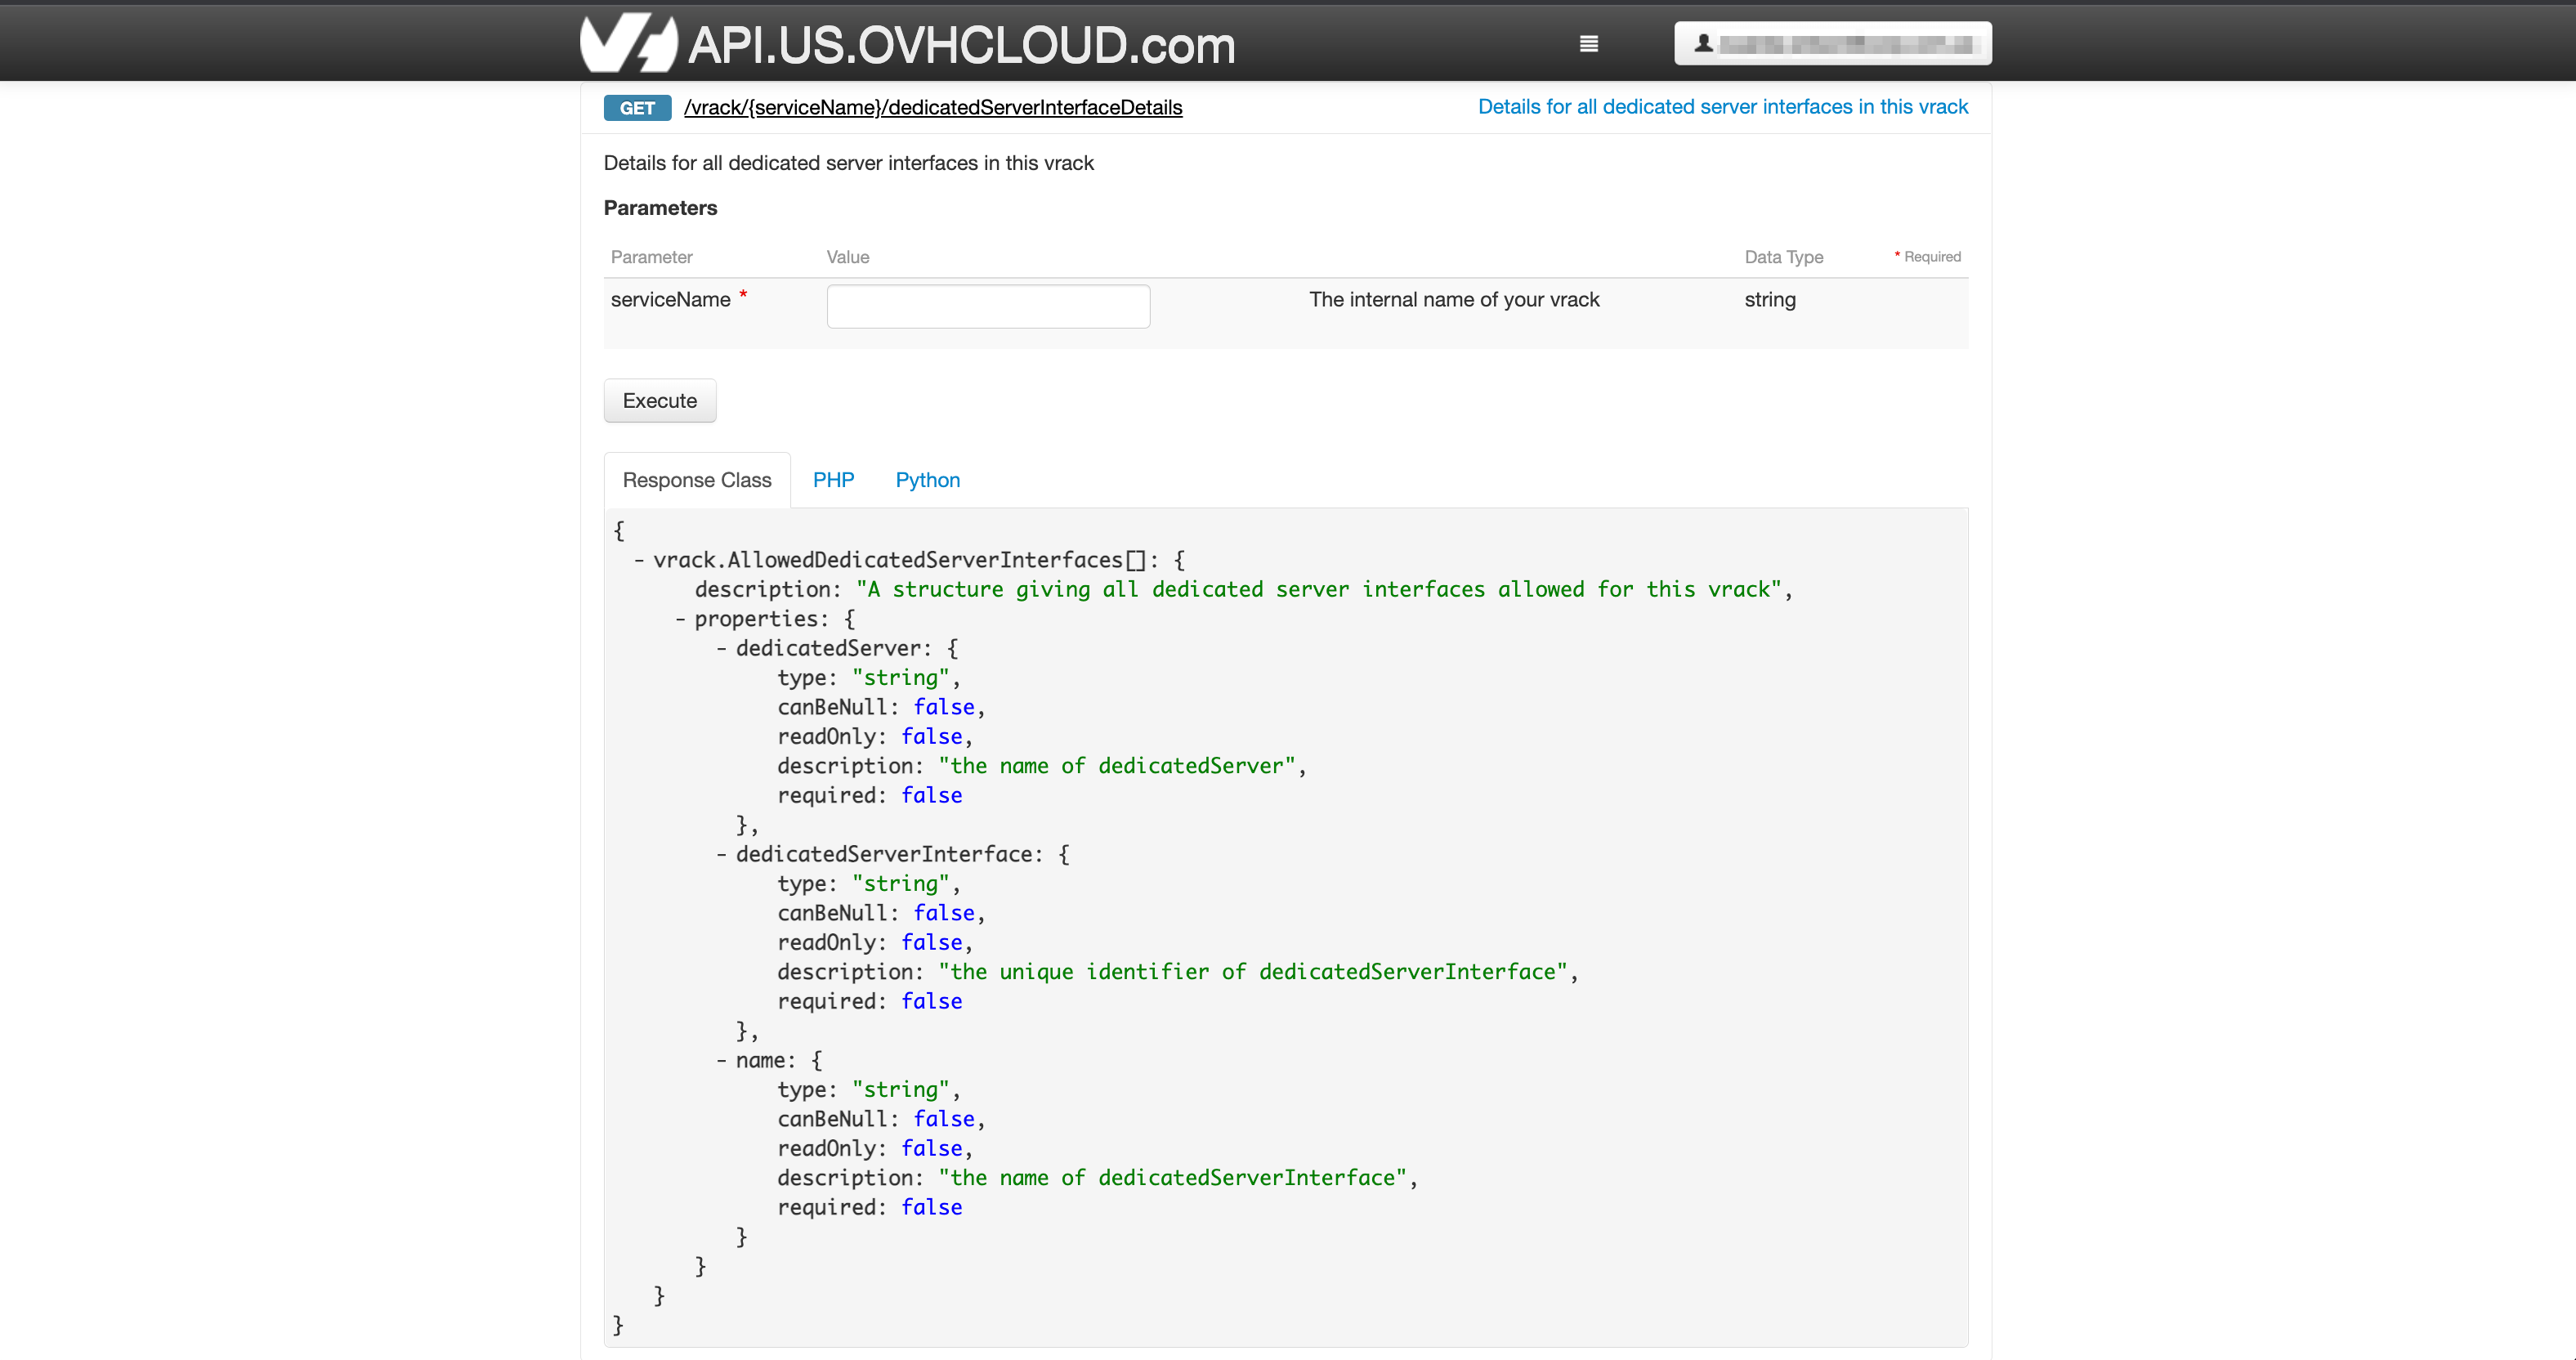2576x1360 pixels.
Task: Click the user account icon in header
Action: pyautogui.click(x=1704, y=43)
